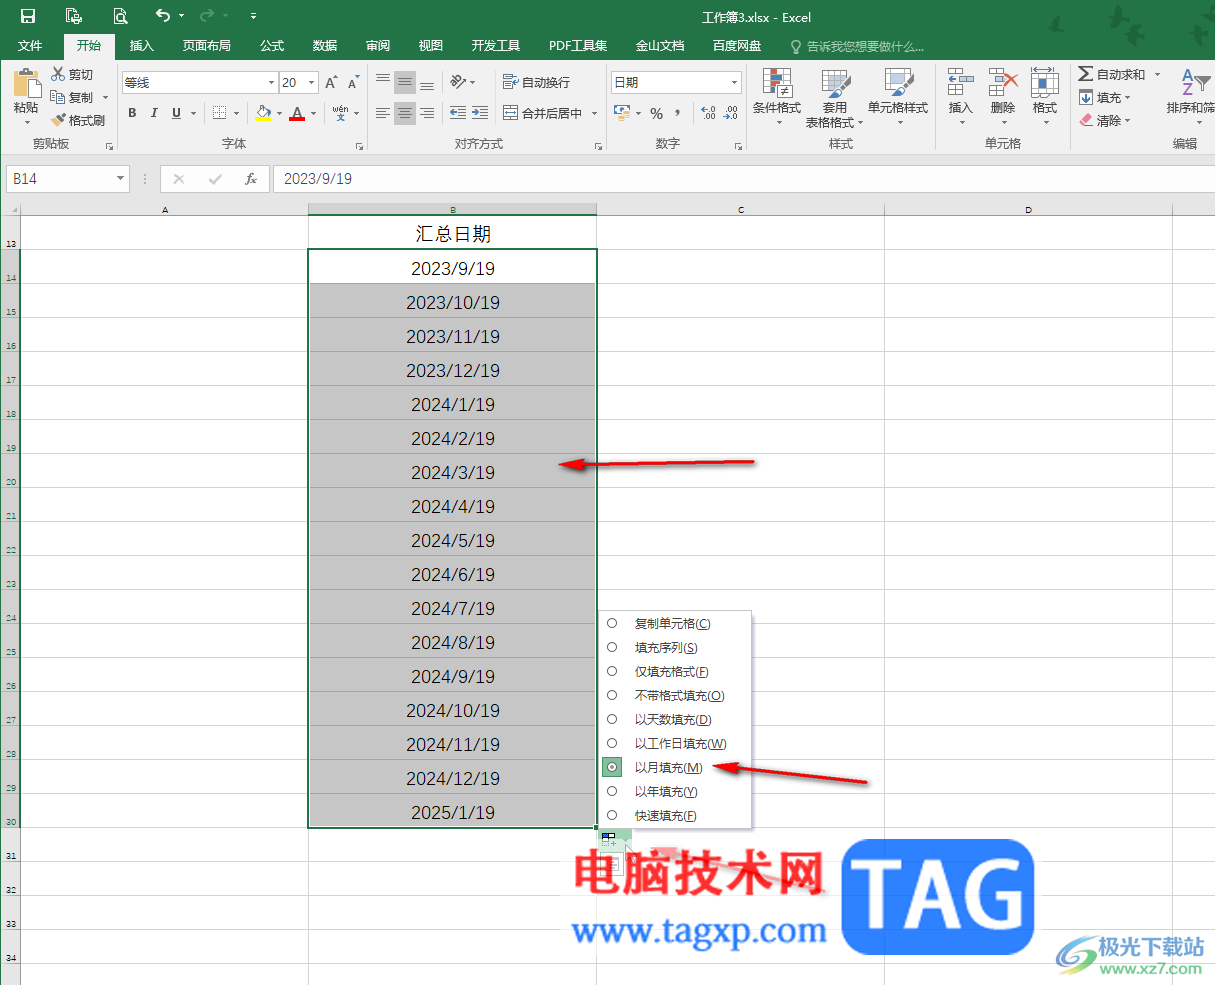Switch to the 插入 (Insert) ribbon tab
The width and height of the screenshot is (1215, 985).
click(142, 46)
